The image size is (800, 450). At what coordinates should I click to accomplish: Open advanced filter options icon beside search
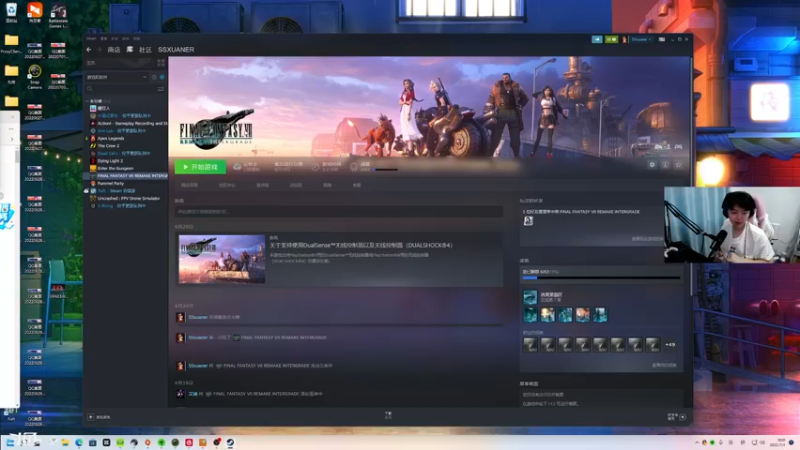tap(161, 89)
